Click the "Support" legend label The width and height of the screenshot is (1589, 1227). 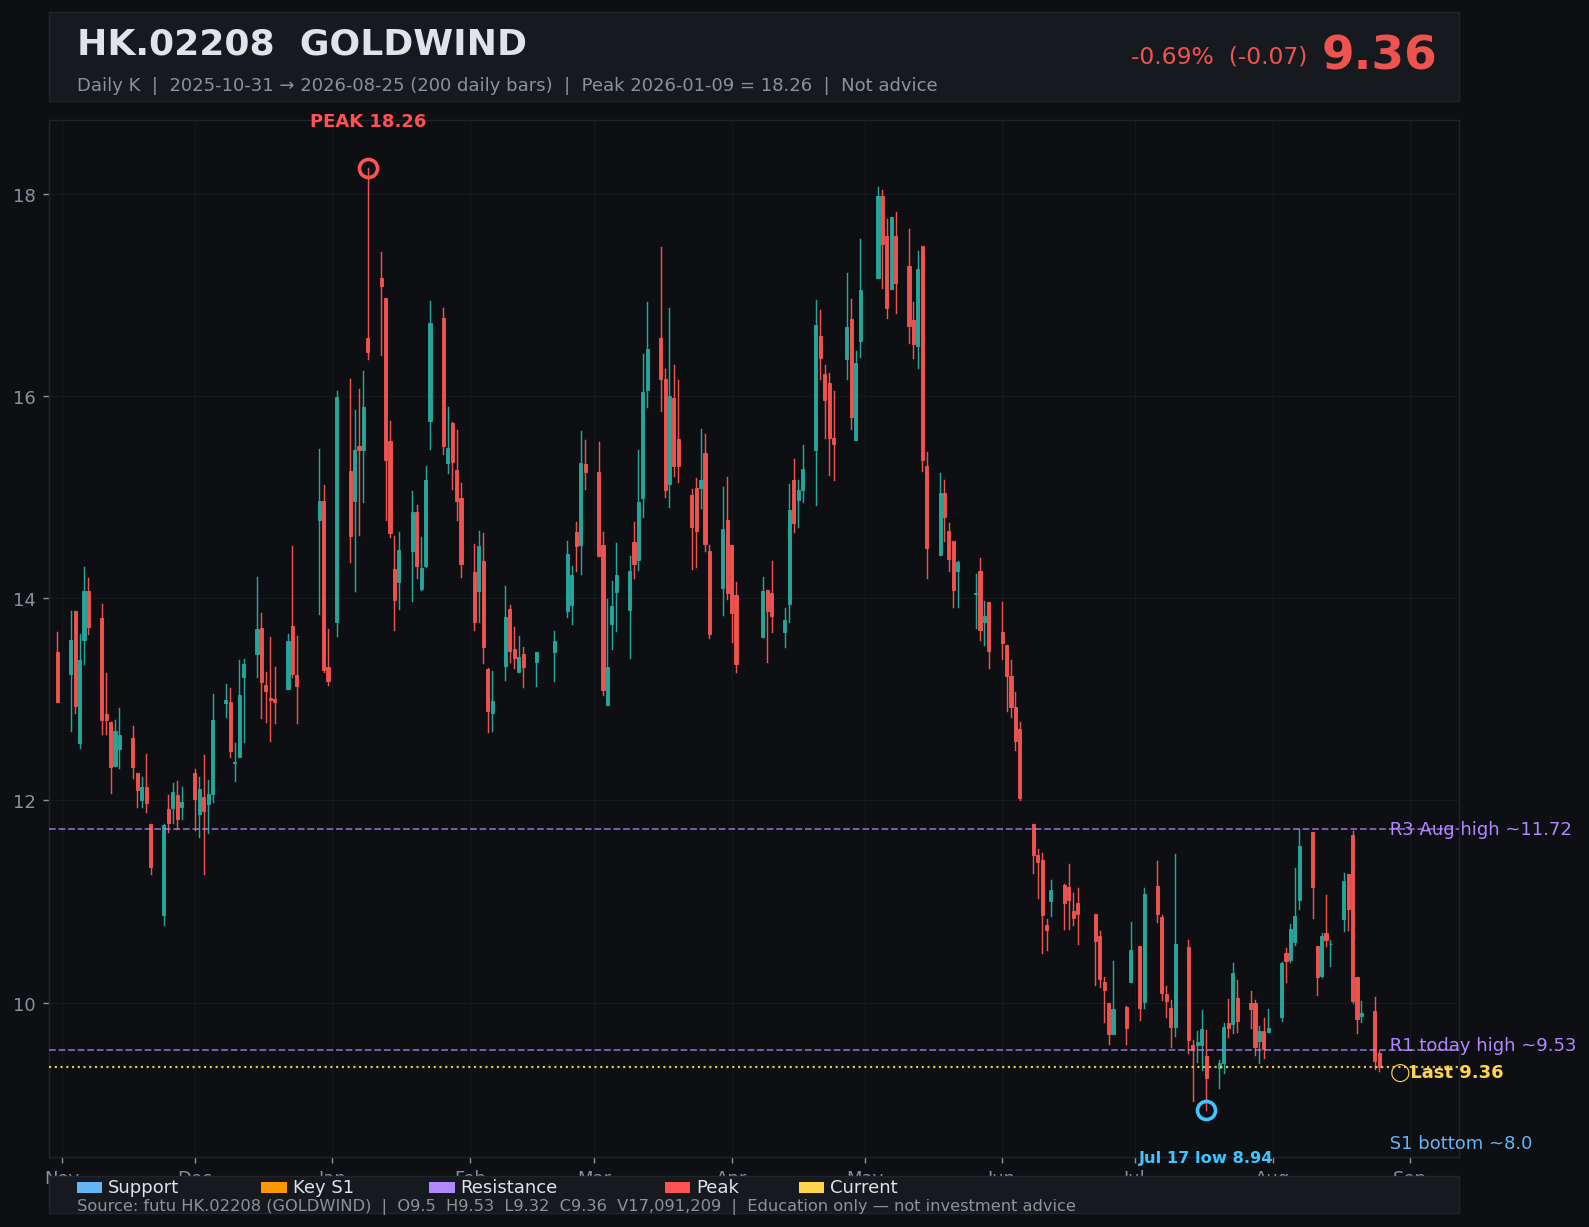[x=143, y=1187]
